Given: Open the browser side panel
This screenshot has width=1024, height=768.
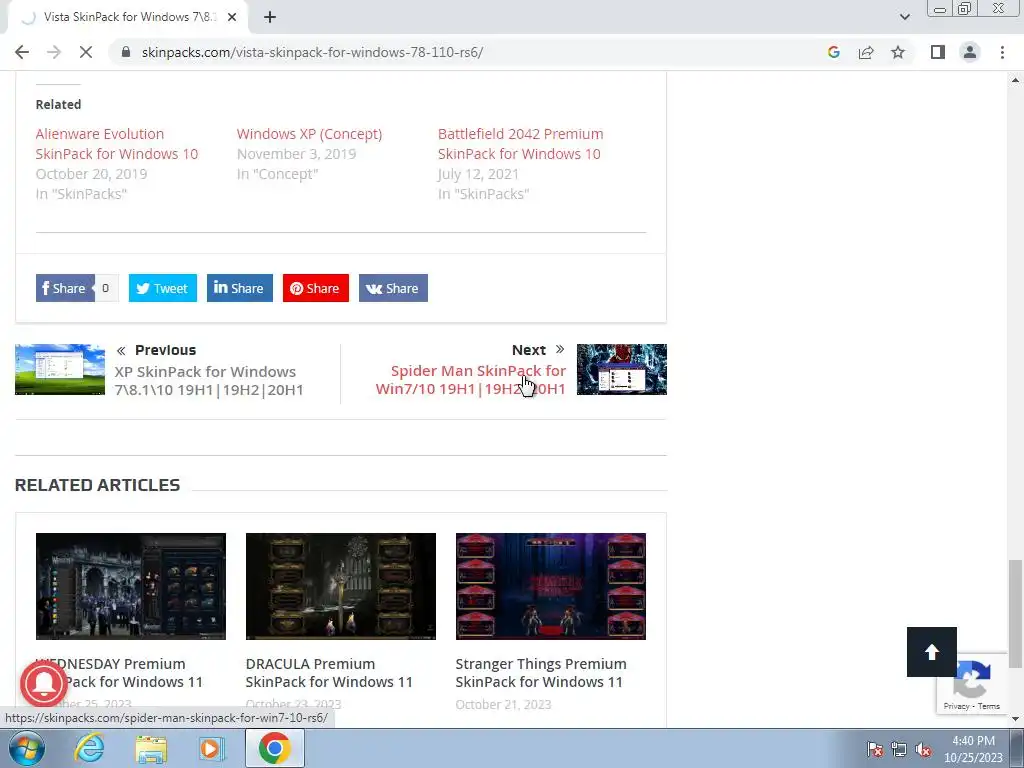Looking at the screenshot, I should (x=938, y=52).
